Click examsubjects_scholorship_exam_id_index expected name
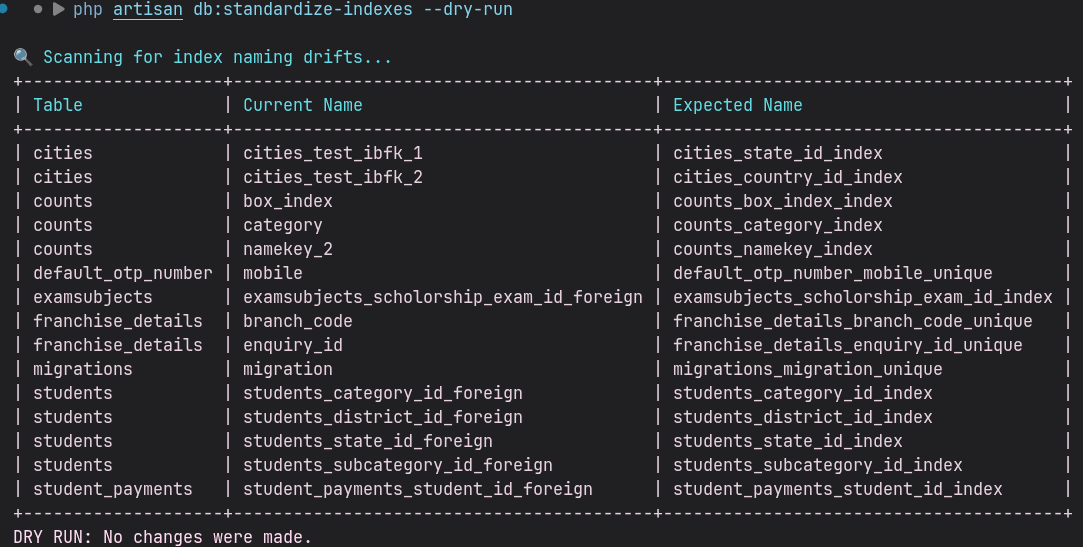Screen dimensions: 1083x547 863,298
